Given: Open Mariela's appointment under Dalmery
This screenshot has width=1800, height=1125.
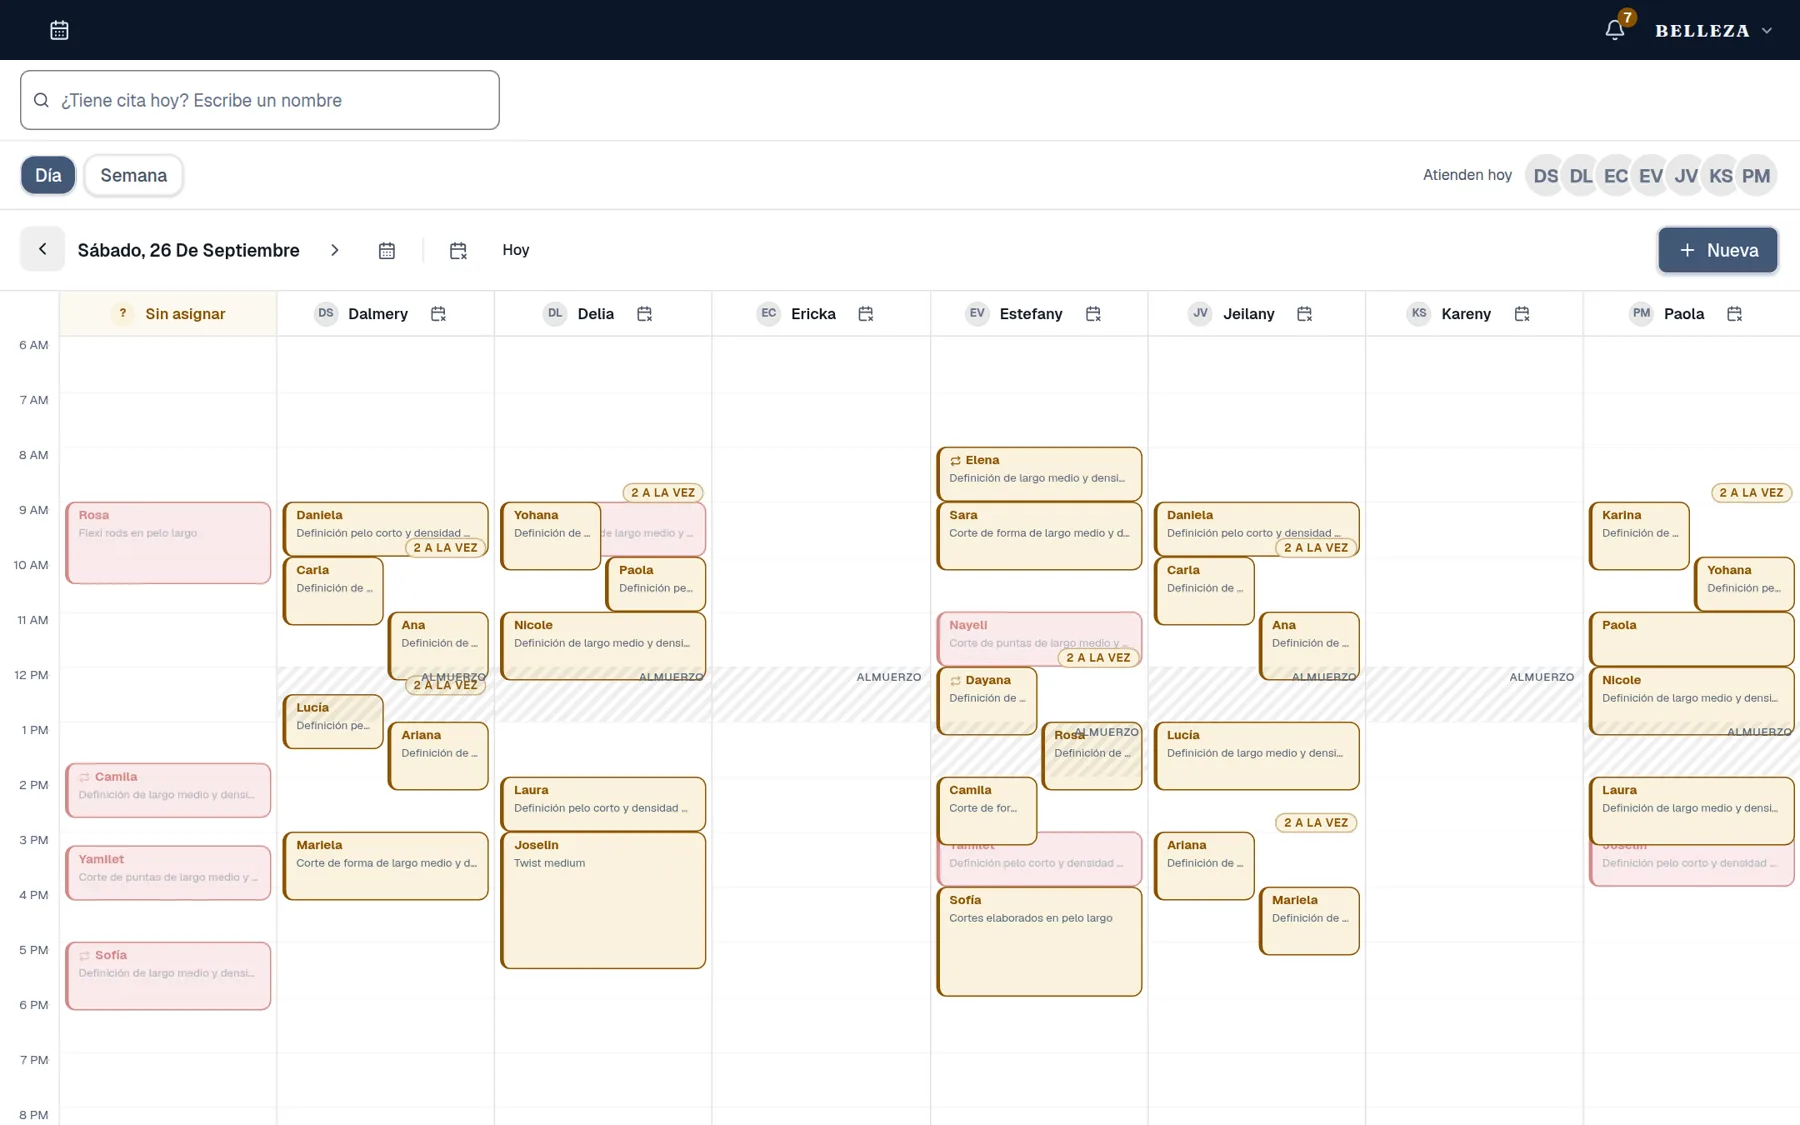Looking at the screenshot, I should [x=386, y=866].
